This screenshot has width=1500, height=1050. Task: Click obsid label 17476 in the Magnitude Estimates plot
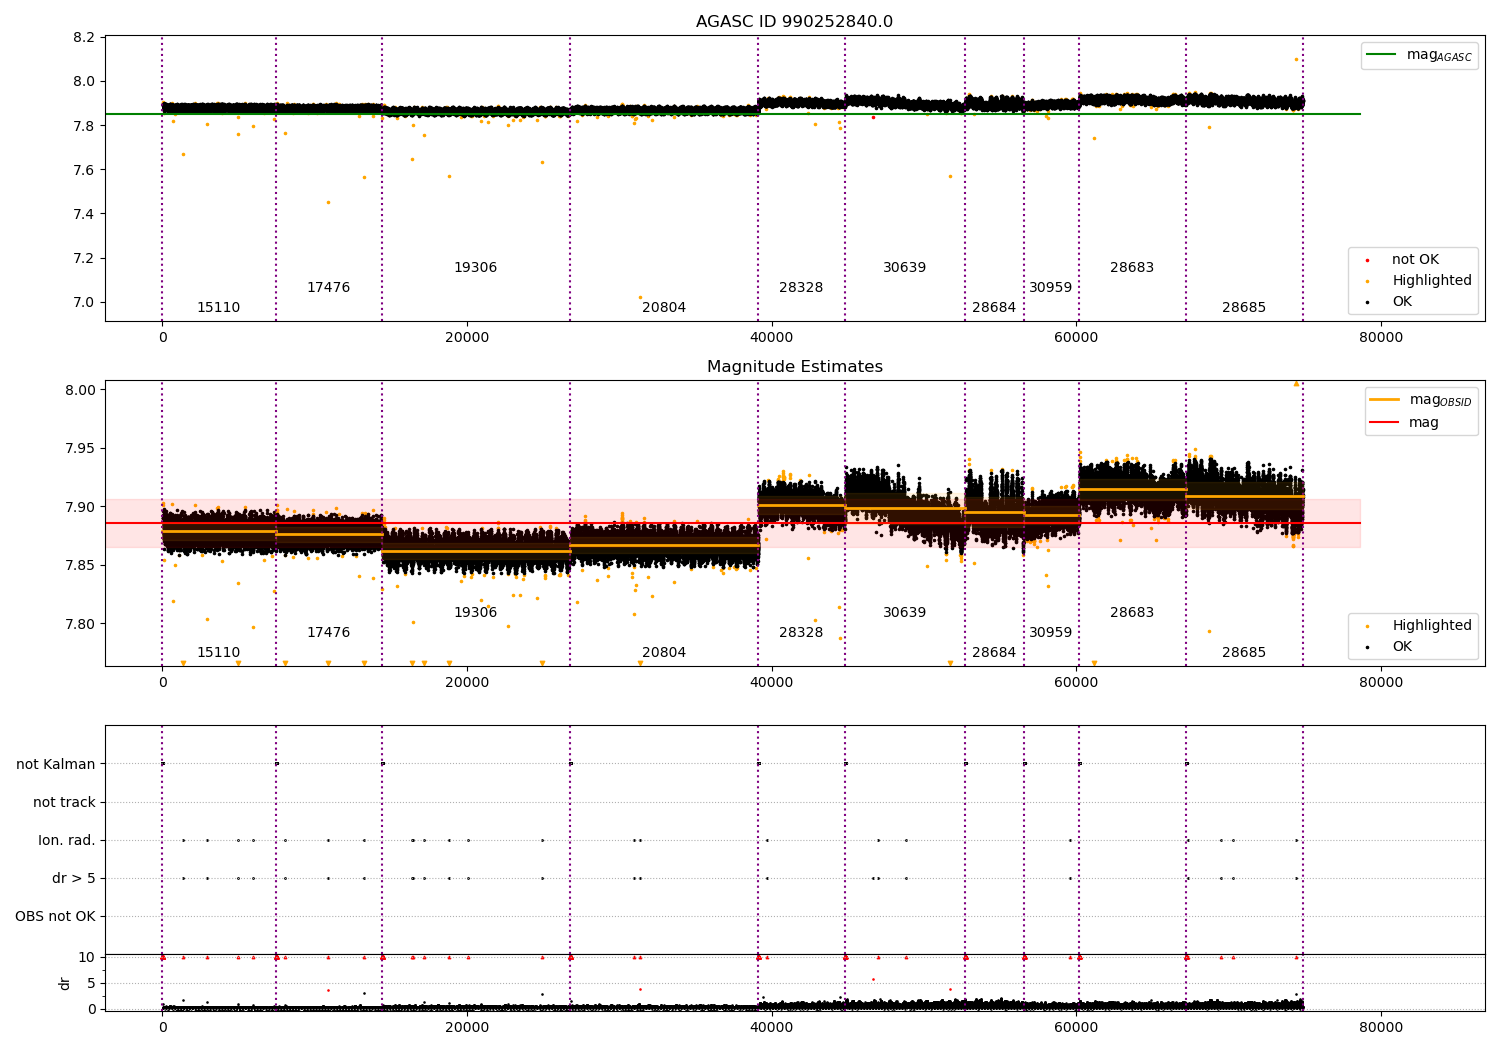point(328,633)
